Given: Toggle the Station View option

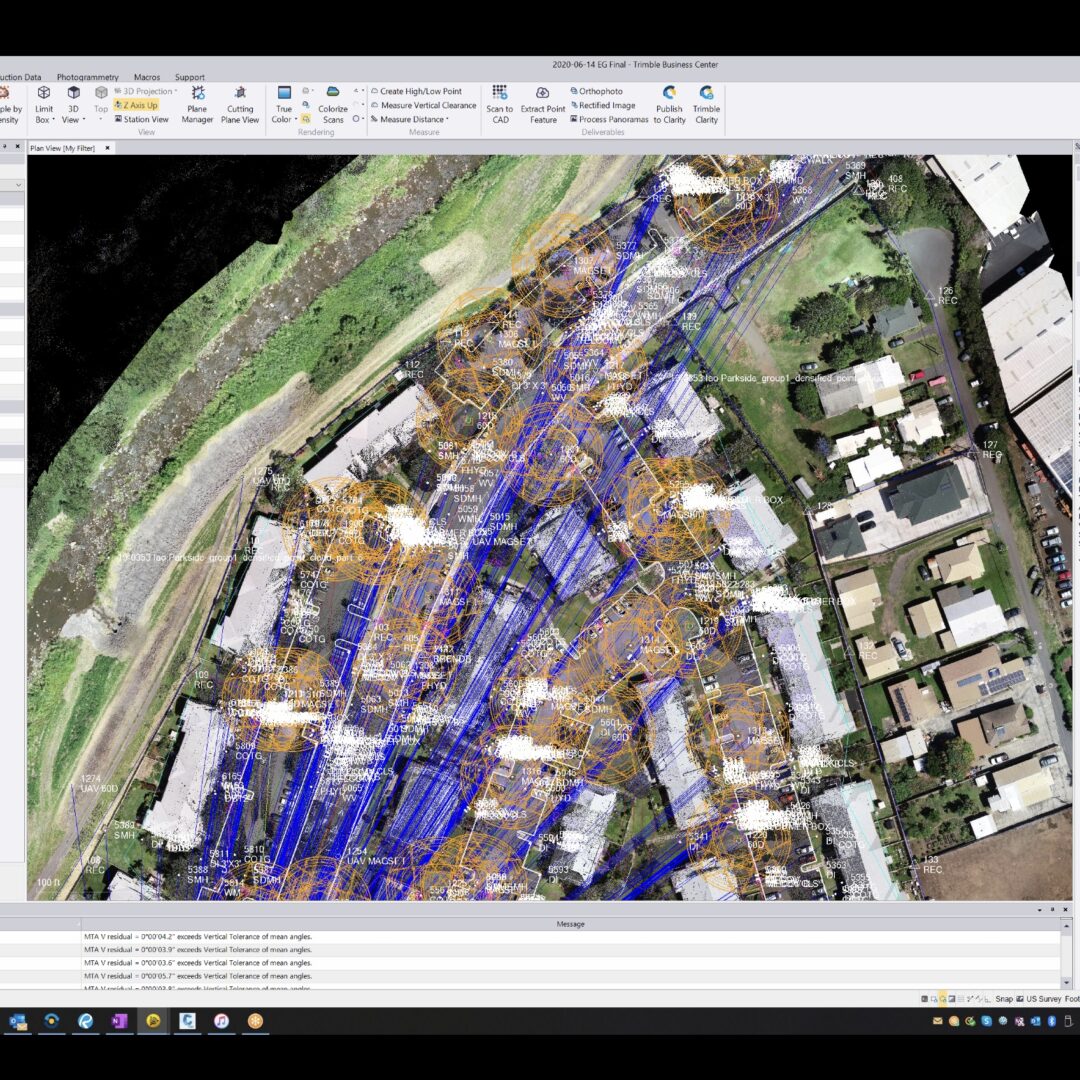Looking at the screenshot, I should (x=141, y=119).
